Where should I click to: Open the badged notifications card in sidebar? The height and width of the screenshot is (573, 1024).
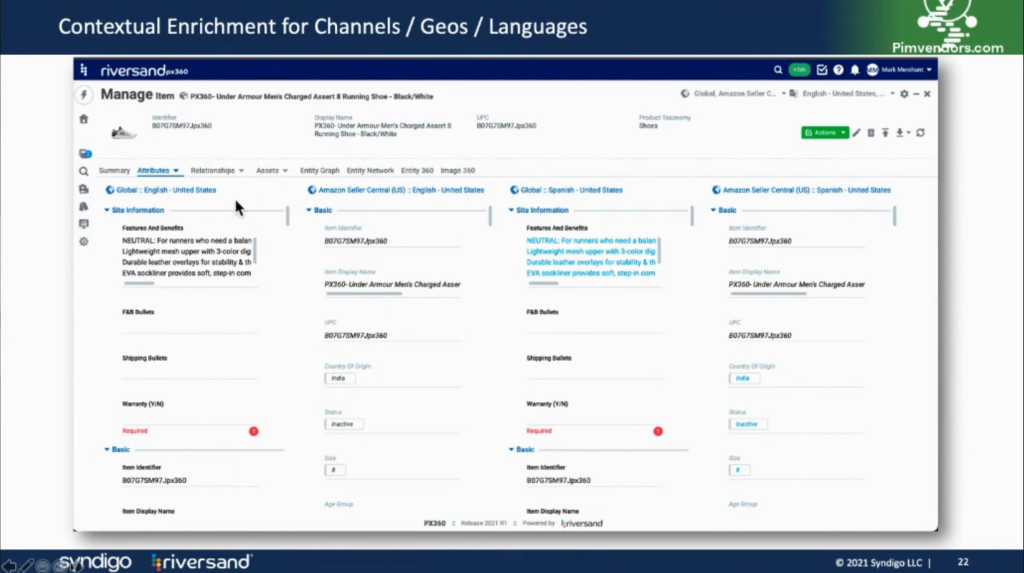(85, 154)
